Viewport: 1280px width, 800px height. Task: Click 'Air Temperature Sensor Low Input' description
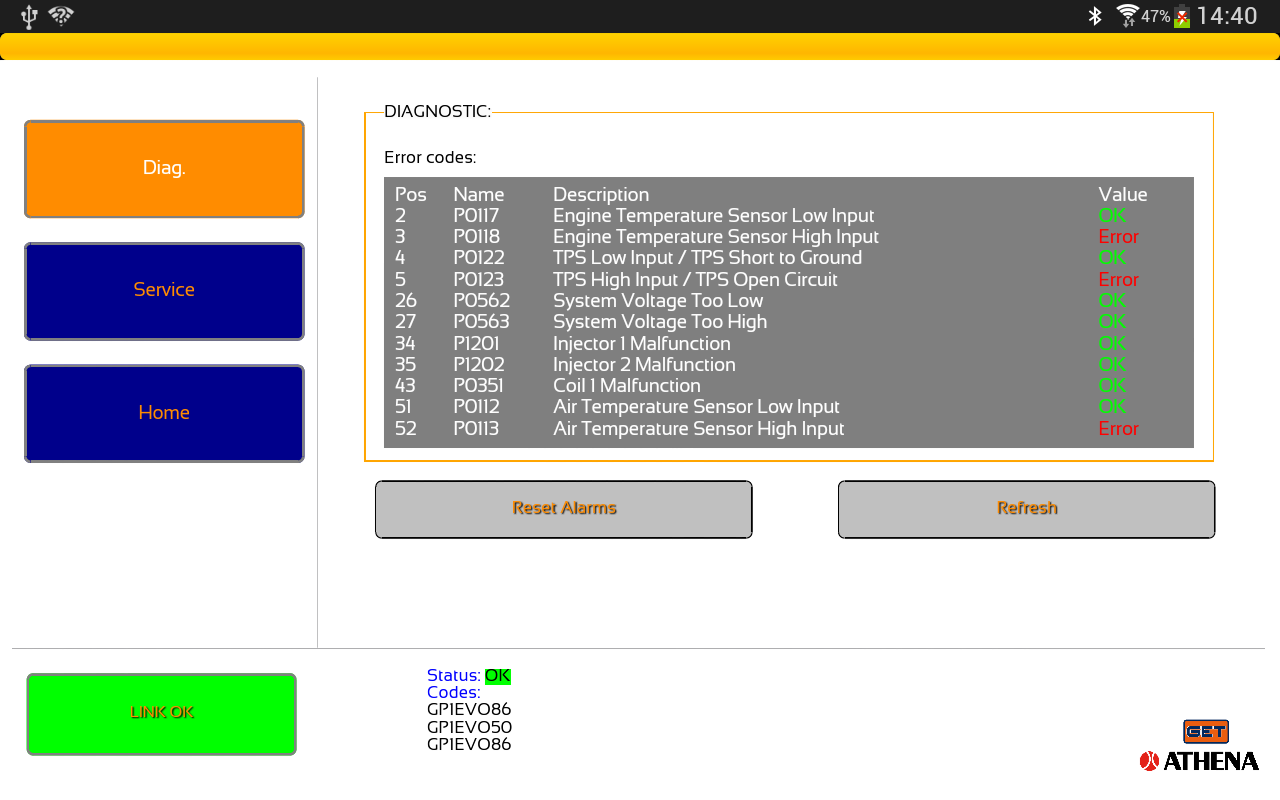696,407
